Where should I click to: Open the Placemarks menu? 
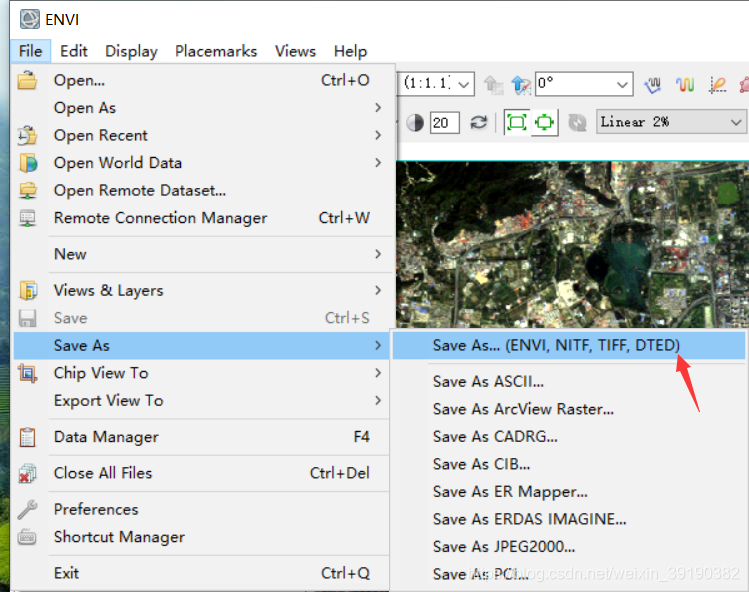click(x=216, y=51)
